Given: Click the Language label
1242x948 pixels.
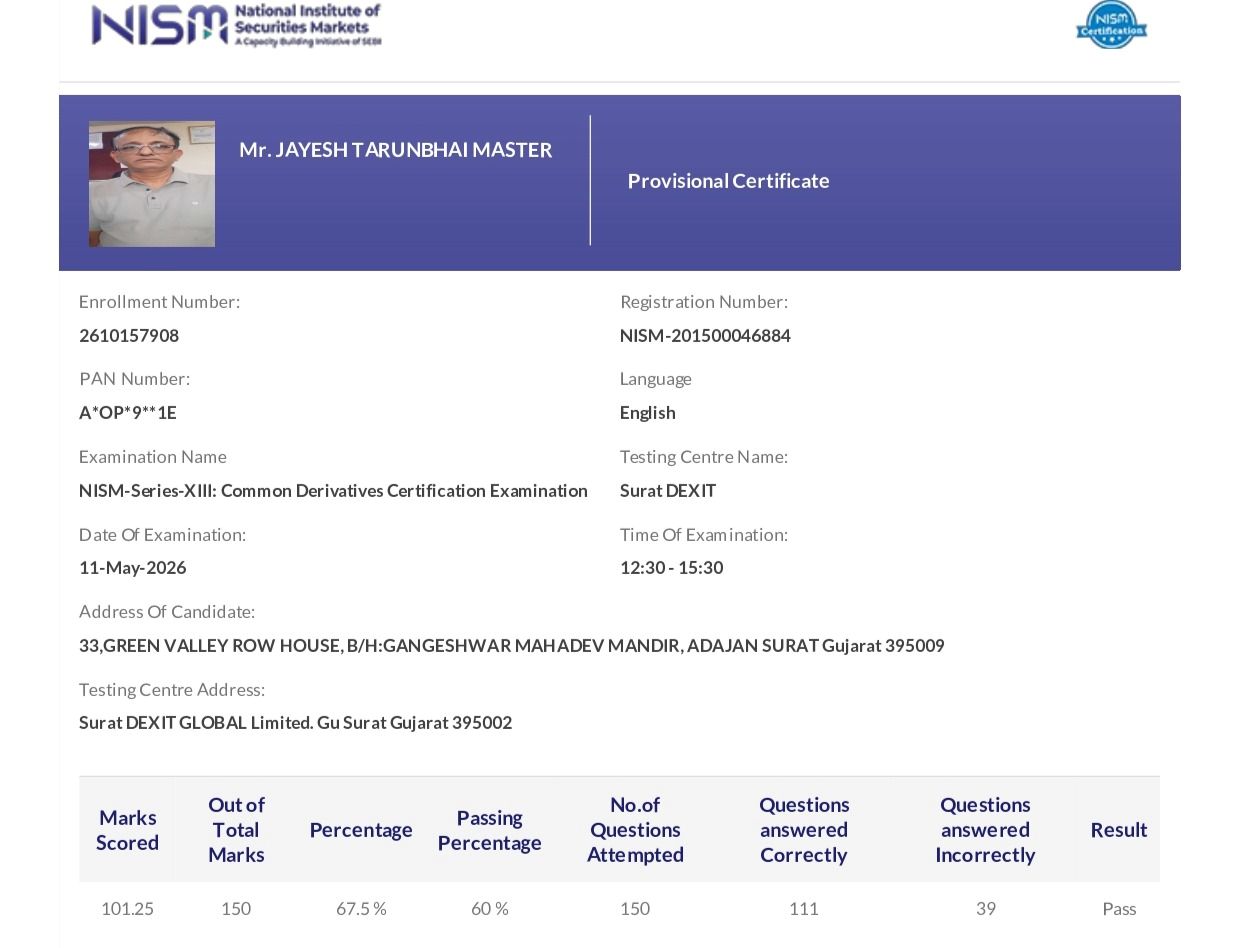Looking at the screenshot, I should coord(656,379).
